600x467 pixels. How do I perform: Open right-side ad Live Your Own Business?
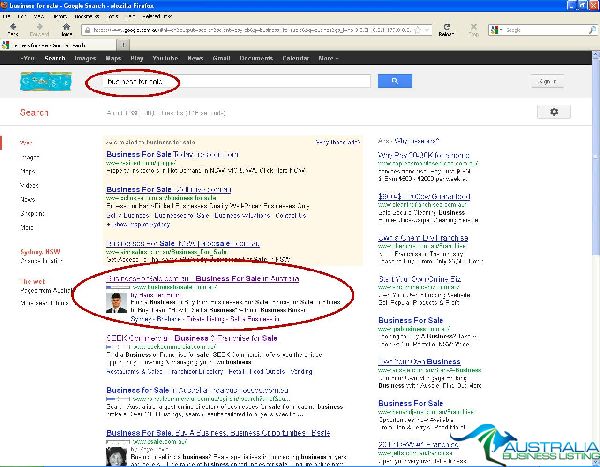pos(419,361)
